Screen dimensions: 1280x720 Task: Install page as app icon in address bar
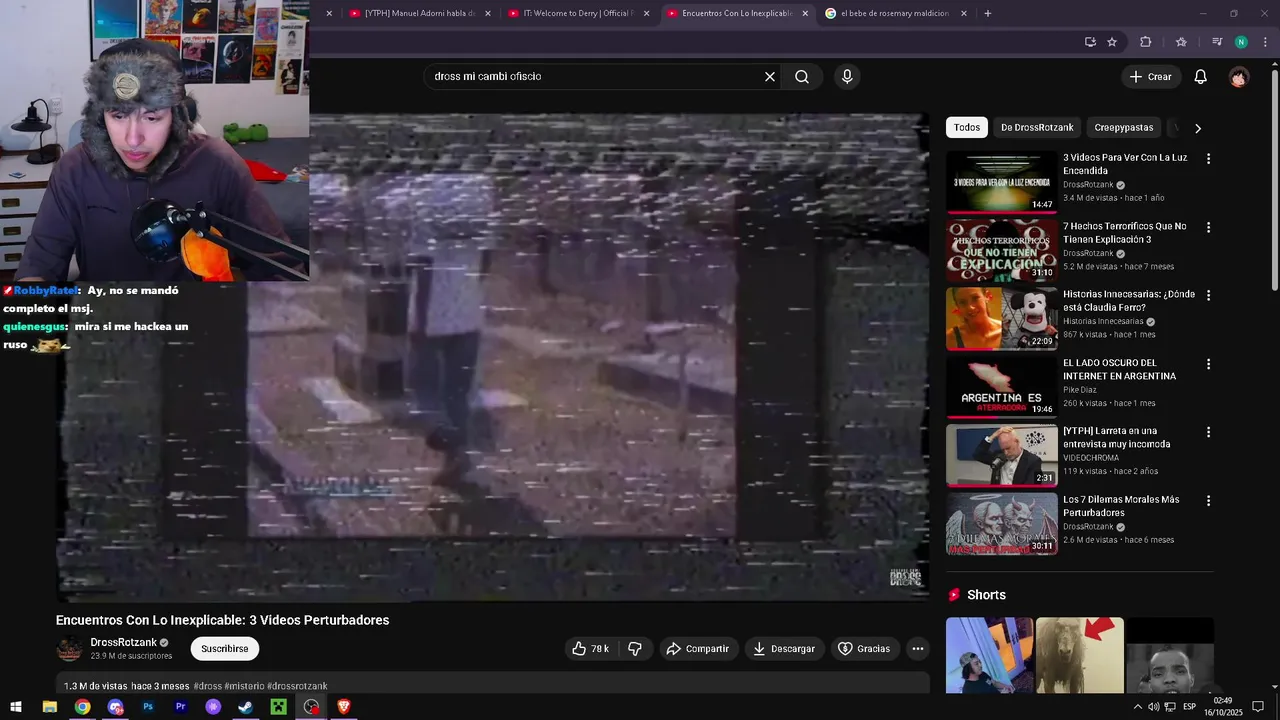coord(1090,42)
